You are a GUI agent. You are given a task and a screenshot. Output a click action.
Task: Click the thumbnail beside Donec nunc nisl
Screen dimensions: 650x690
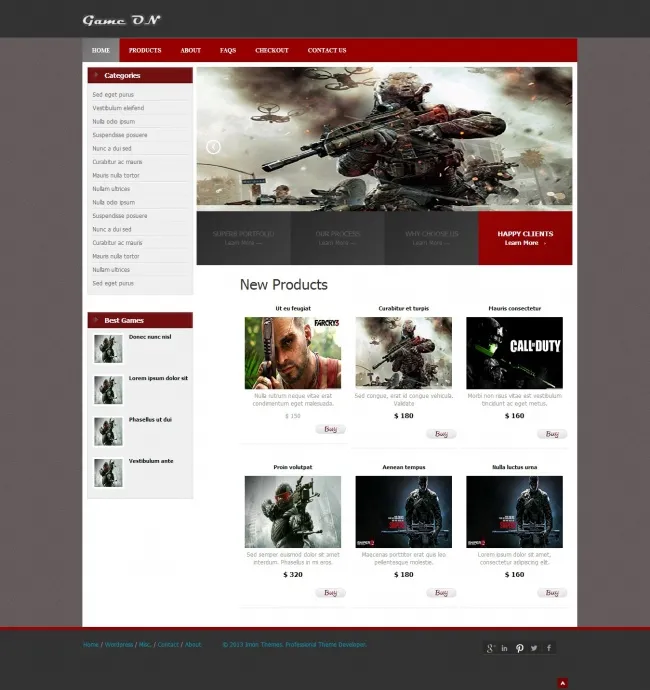[108, 349]
